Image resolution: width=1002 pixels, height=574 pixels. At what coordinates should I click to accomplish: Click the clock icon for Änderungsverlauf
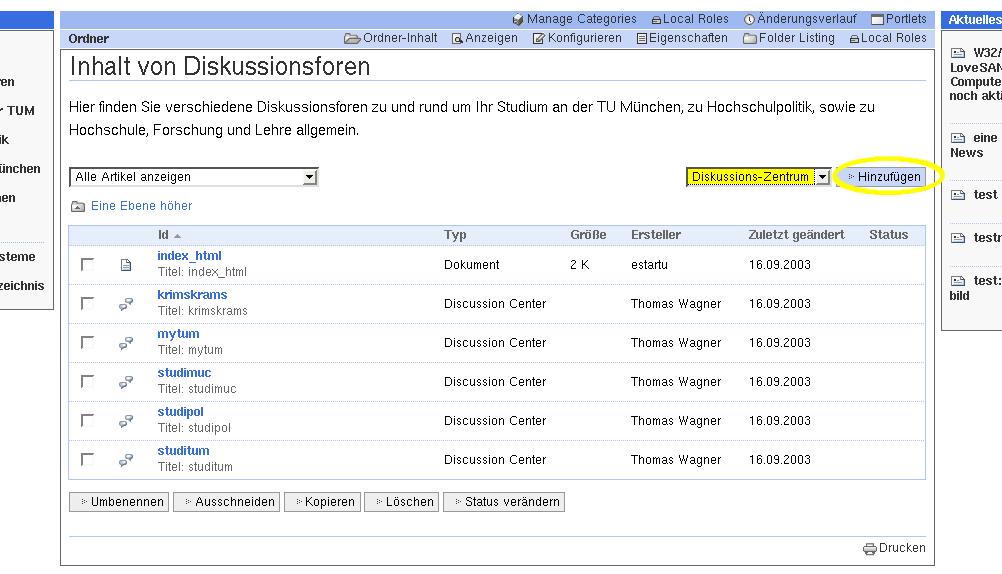click(750, 19)
